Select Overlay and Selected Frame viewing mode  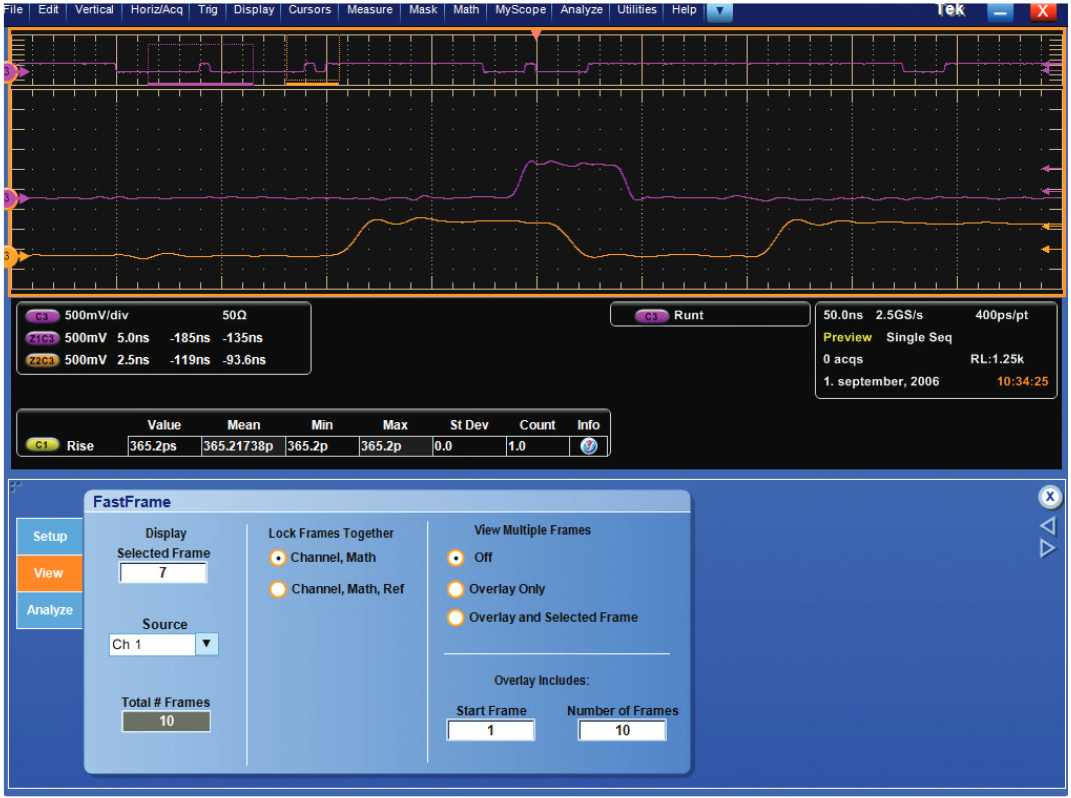pos(455,617)
